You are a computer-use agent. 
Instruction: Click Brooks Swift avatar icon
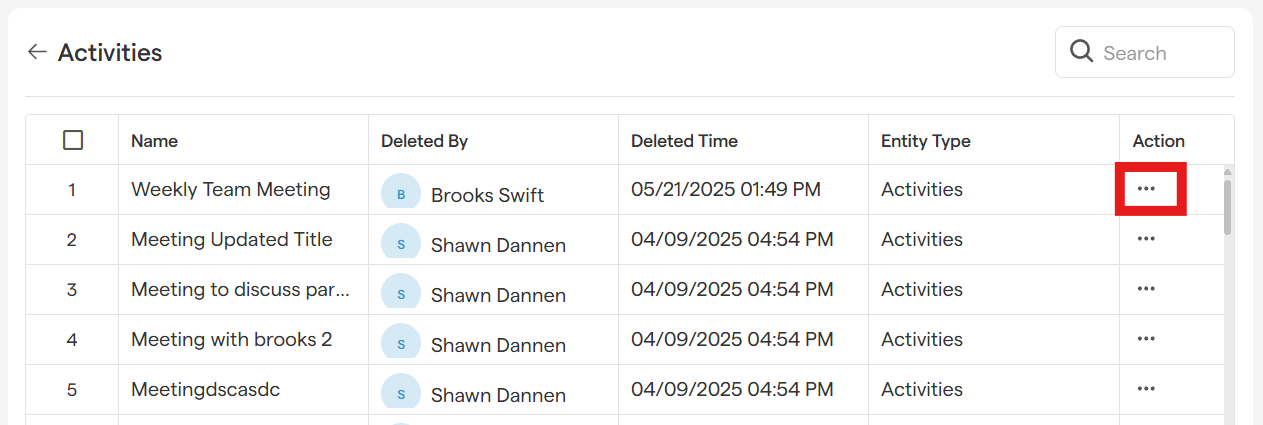[401, 193]
